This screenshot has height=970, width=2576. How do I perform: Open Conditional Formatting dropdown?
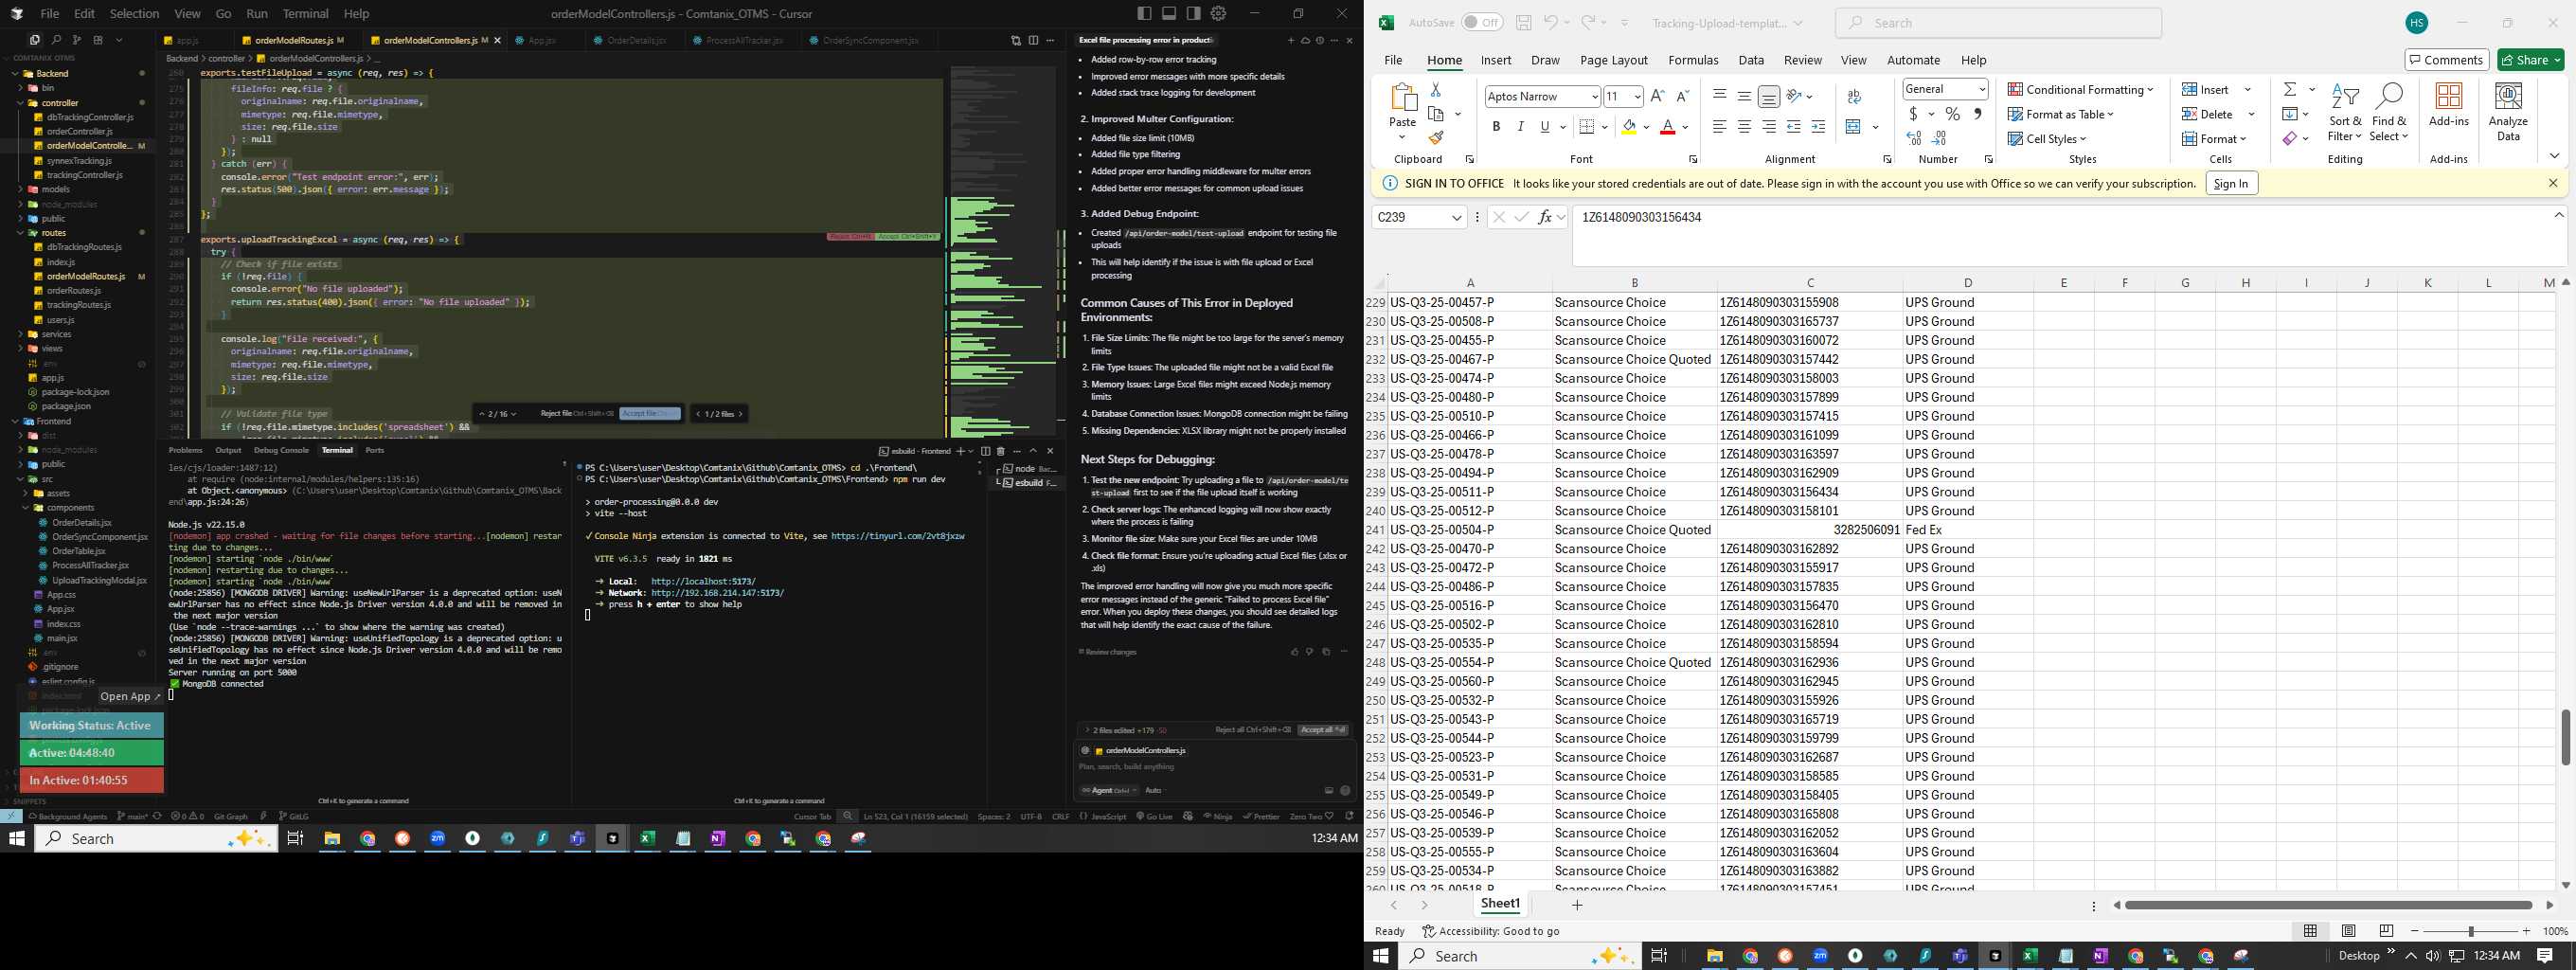pyautogui.click(x=2080, y=89)
